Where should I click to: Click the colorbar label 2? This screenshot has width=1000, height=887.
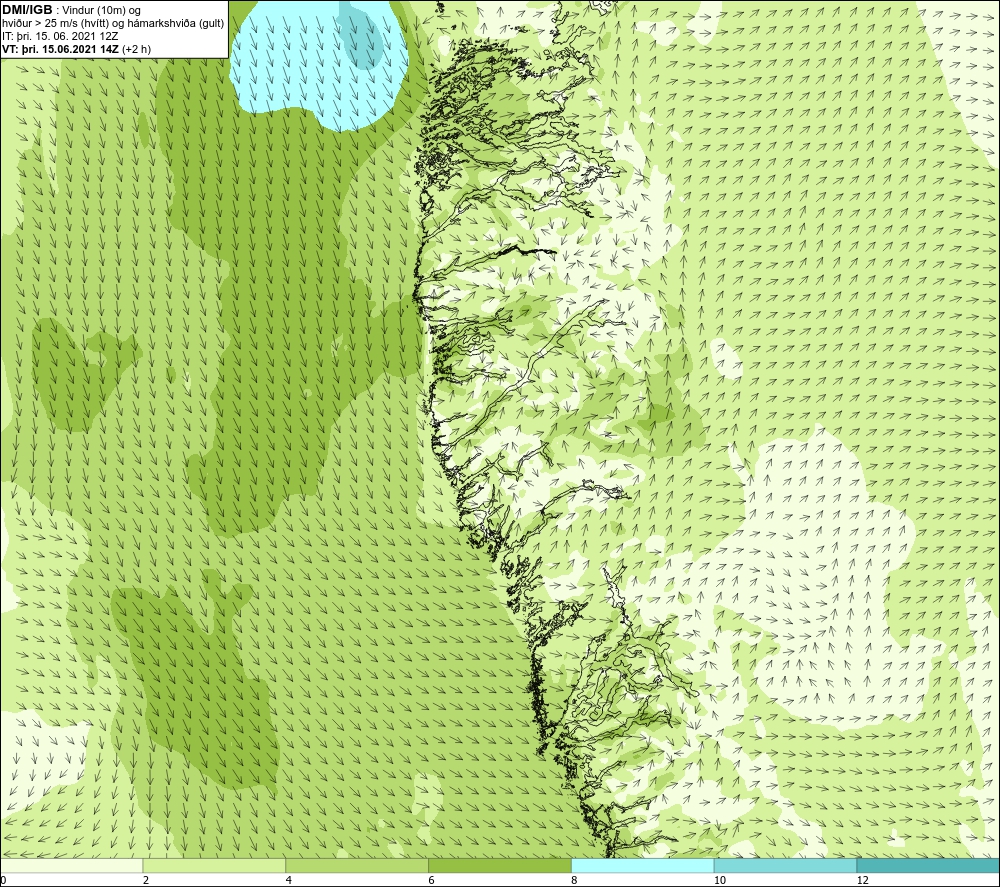click(146, 881)
